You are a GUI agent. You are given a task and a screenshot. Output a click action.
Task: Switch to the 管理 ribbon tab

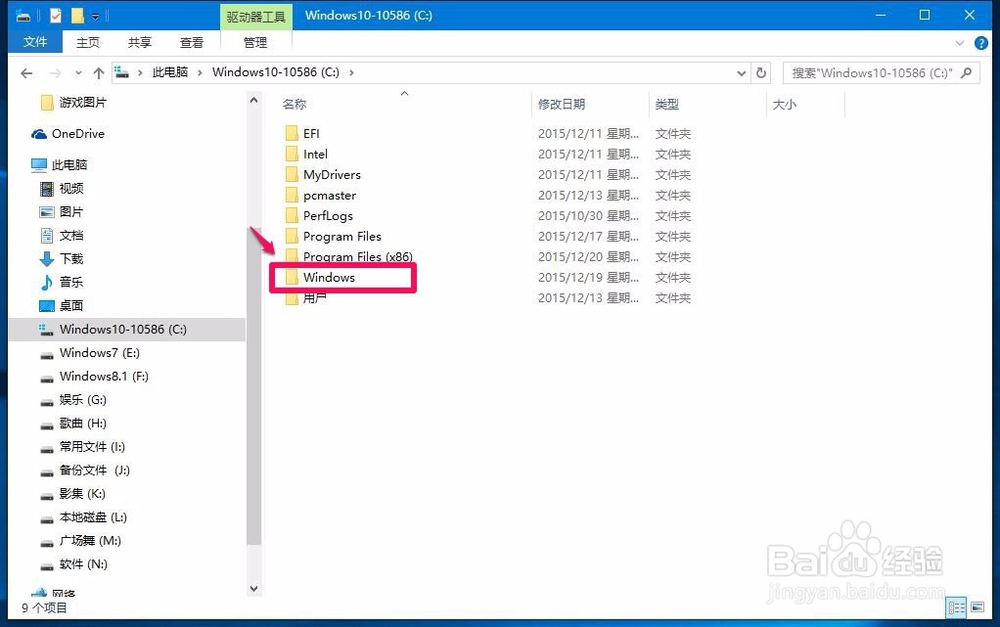(255, 42)
